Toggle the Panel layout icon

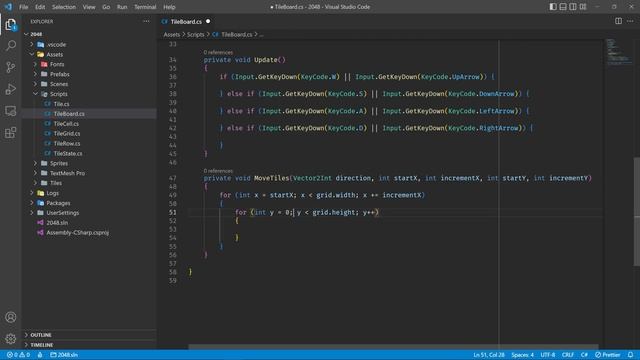click(563, 7)
